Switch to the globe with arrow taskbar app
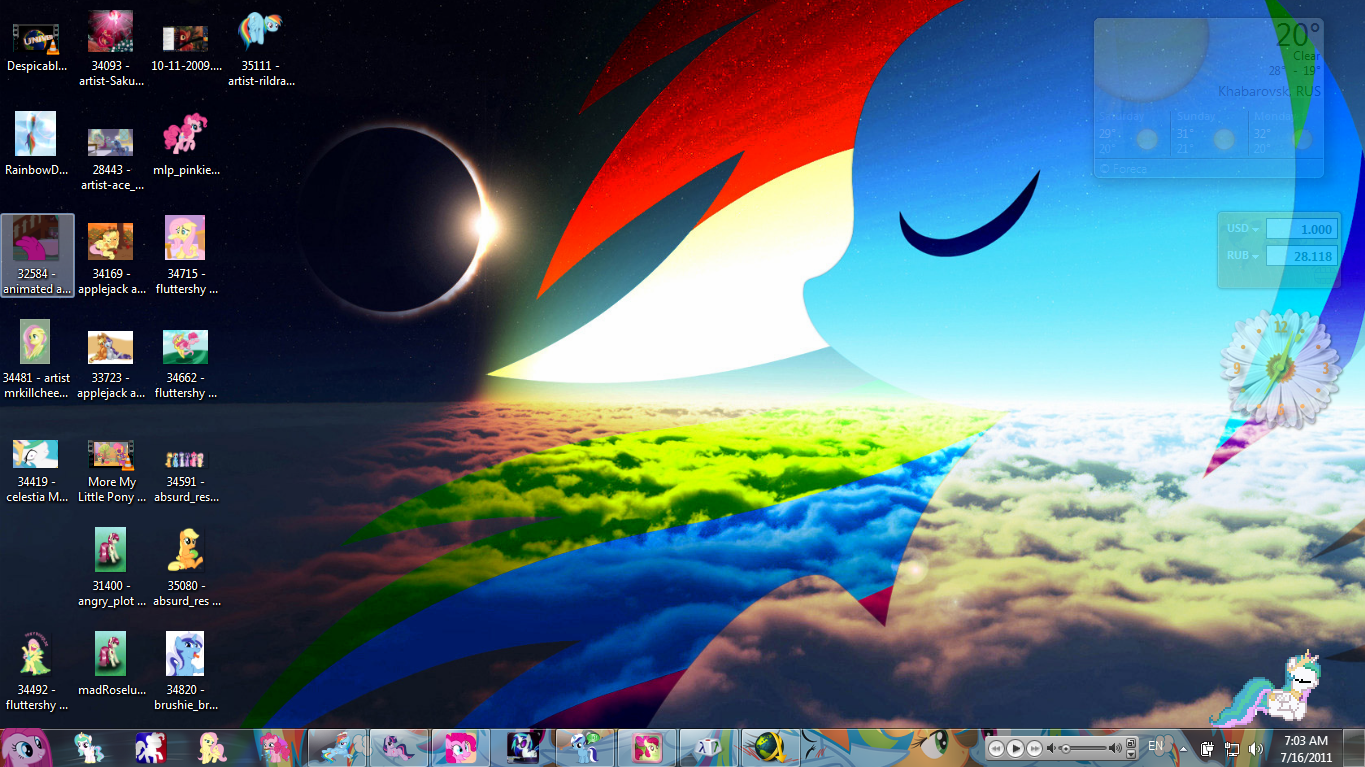This screenshot has height=767, width=1365. coord(771,747)
